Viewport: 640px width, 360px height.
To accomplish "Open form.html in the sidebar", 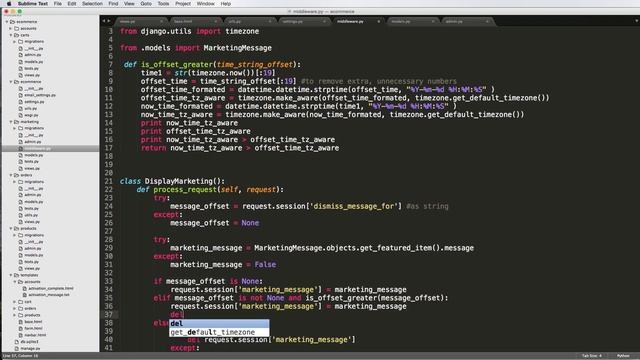I will [x=33, y=328].
